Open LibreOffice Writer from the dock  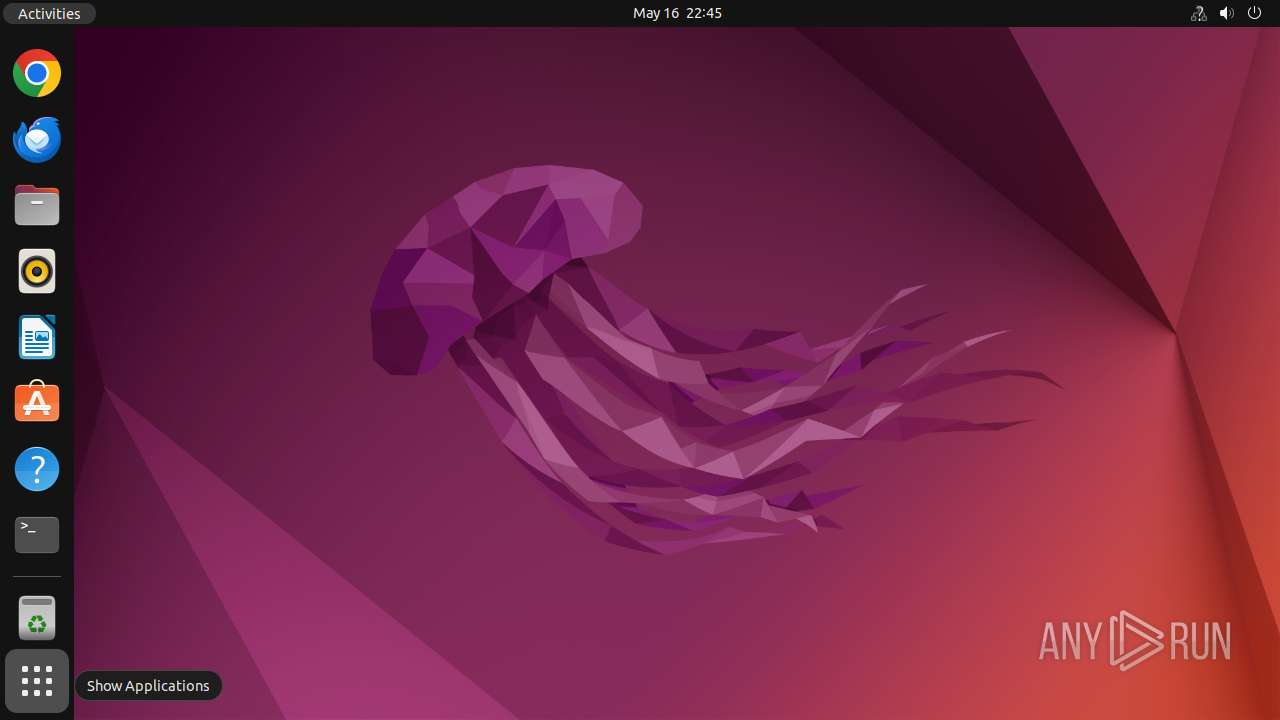[x=37, y=337]
